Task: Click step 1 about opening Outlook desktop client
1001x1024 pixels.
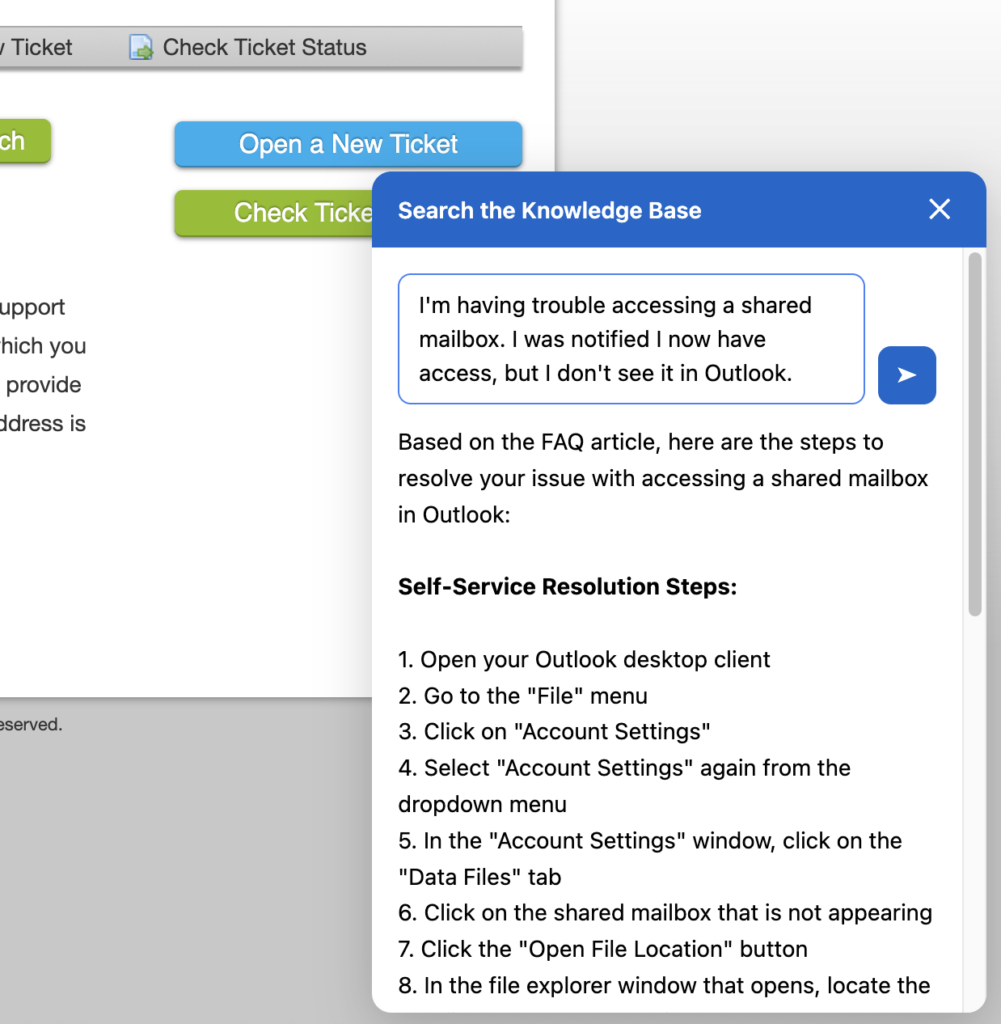Action: click(584, 660)
